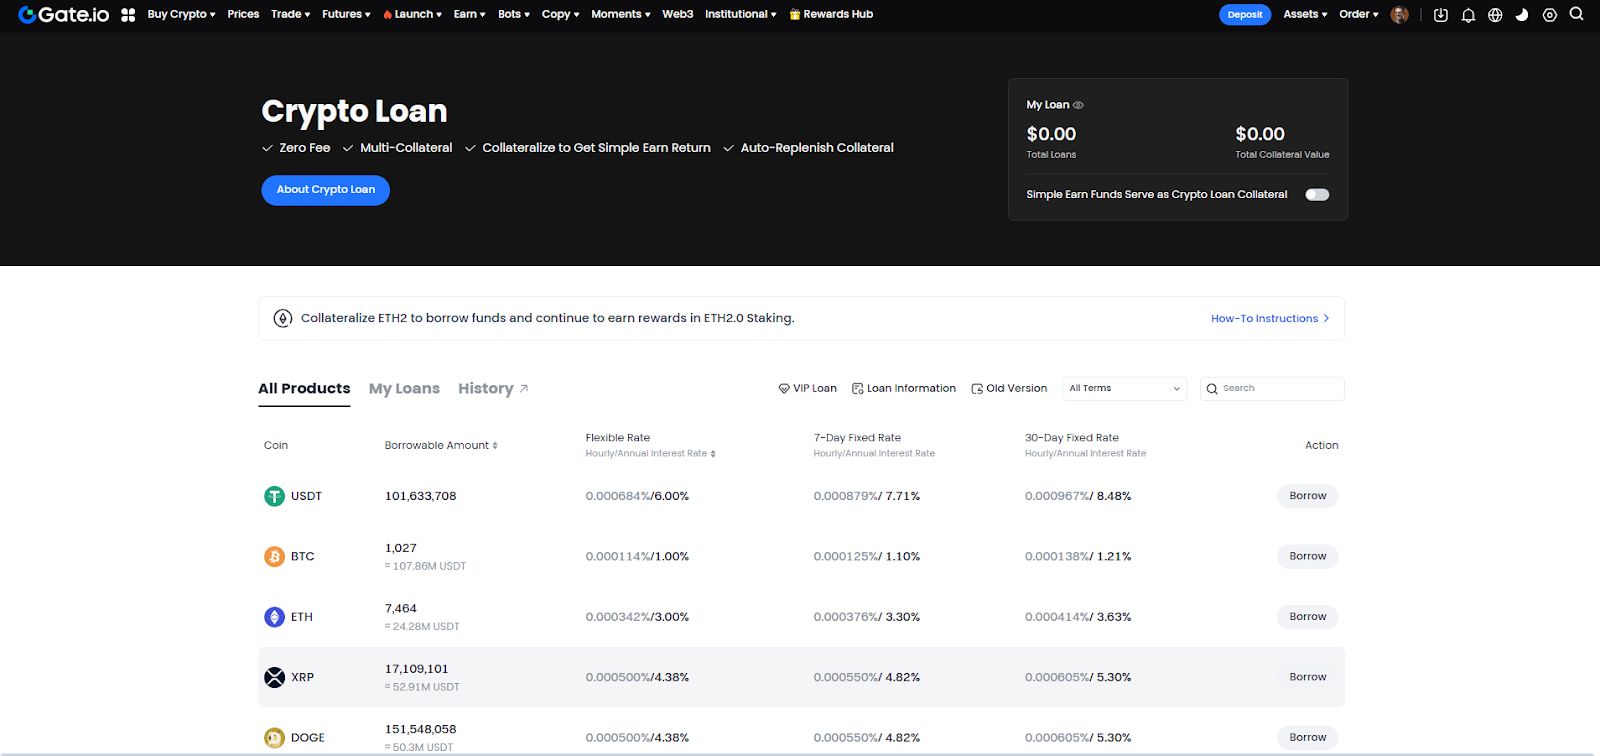This screenshot has height=756, width=1600.
Task: Click the globe language icon
Action: point(1495,15)
